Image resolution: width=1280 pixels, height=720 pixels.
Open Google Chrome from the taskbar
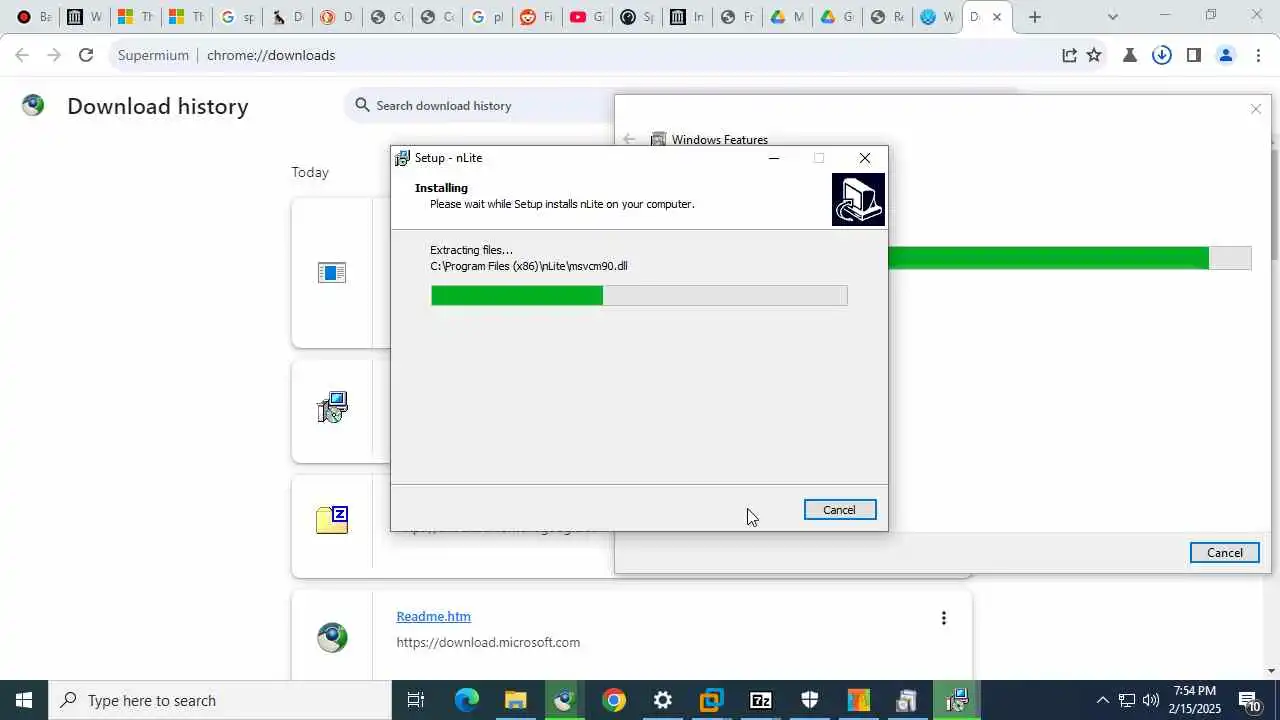[614, 700]
